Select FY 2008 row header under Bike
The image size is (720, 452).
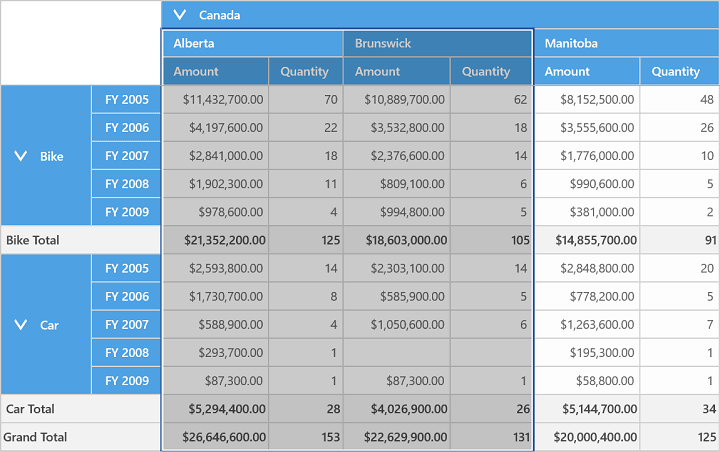click(126, 184)
